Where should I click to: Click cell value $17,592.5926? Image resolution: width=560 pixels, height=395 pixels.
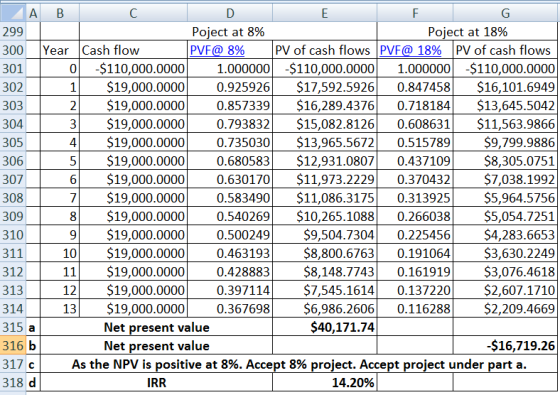tap(325, 87)
